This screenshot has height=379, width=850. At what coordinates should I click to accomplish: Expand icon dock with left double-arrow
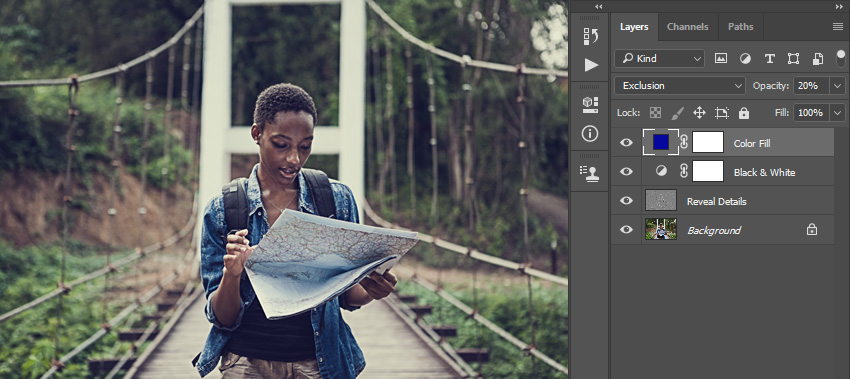(x=598, y=7)
